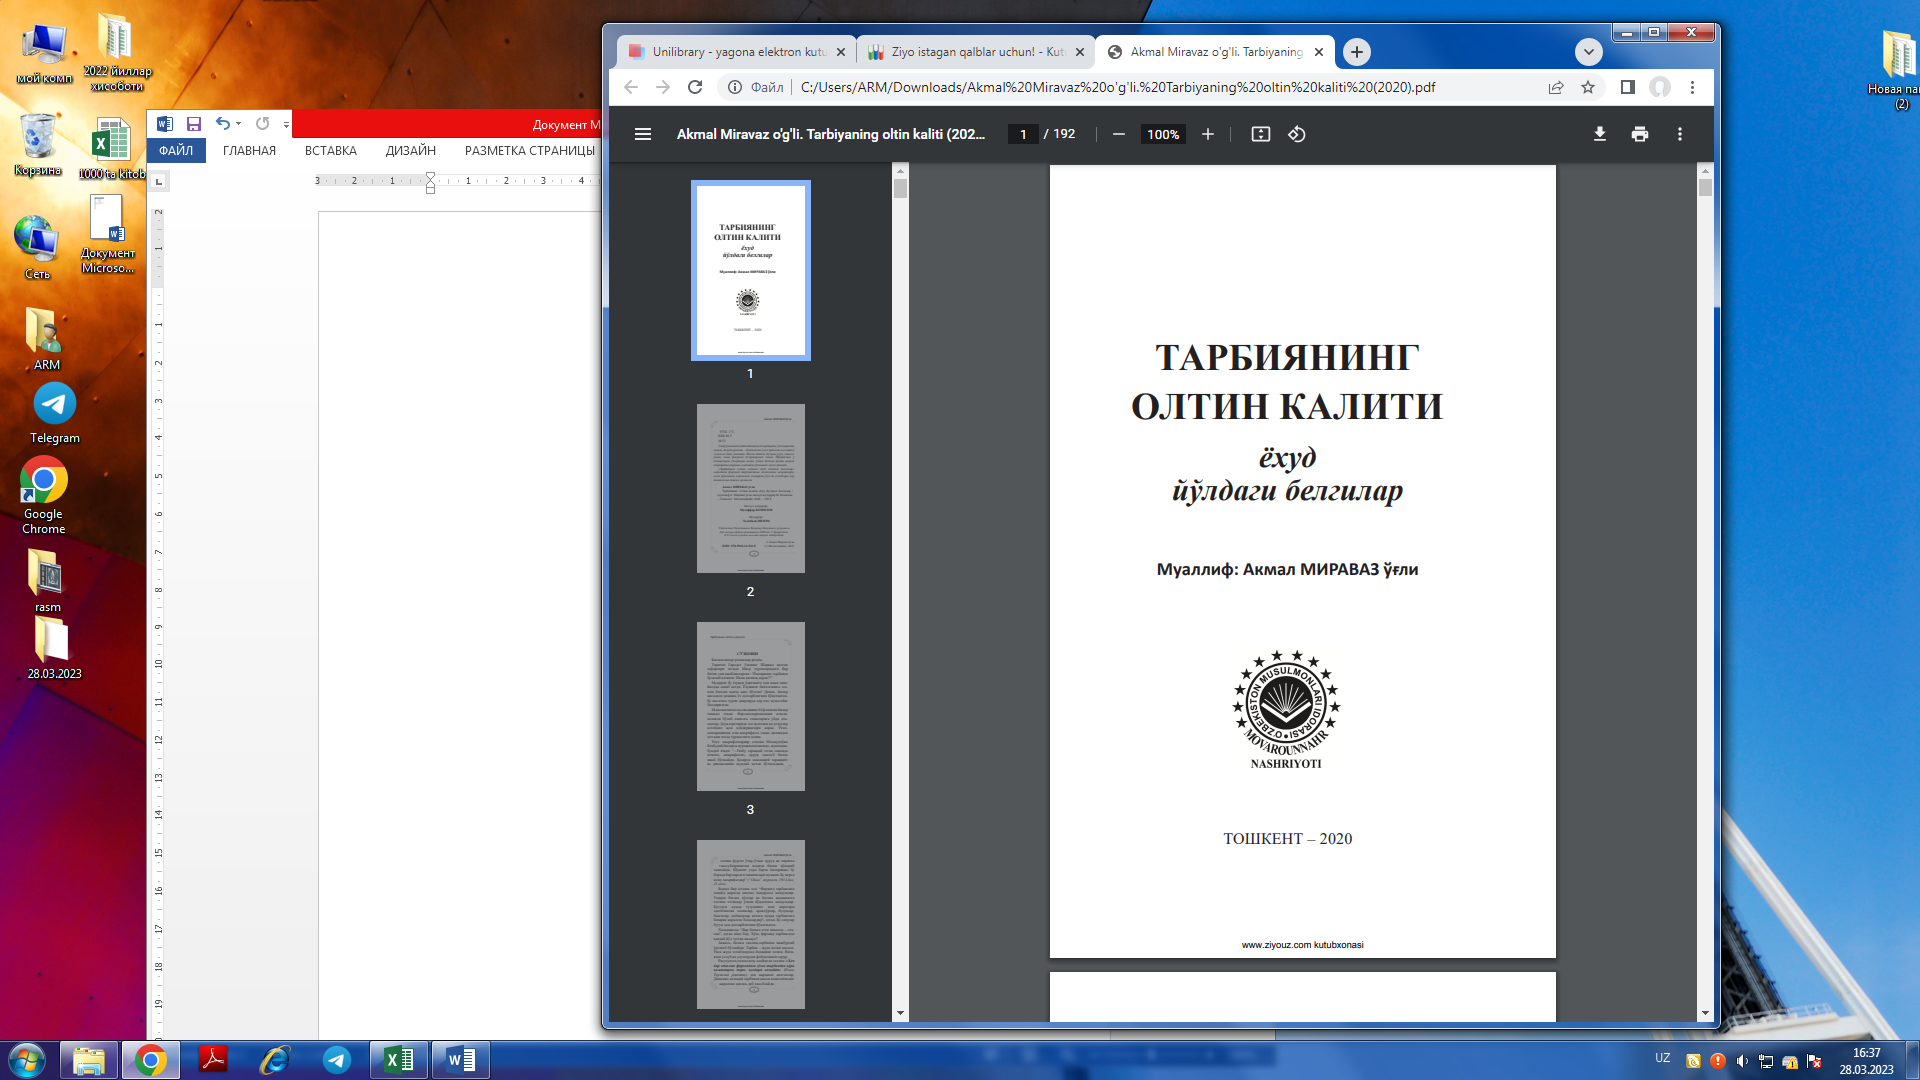1920x1080 pixels.
Task: Open PDF viewer more actions menu
Action: pos(1680,134)
